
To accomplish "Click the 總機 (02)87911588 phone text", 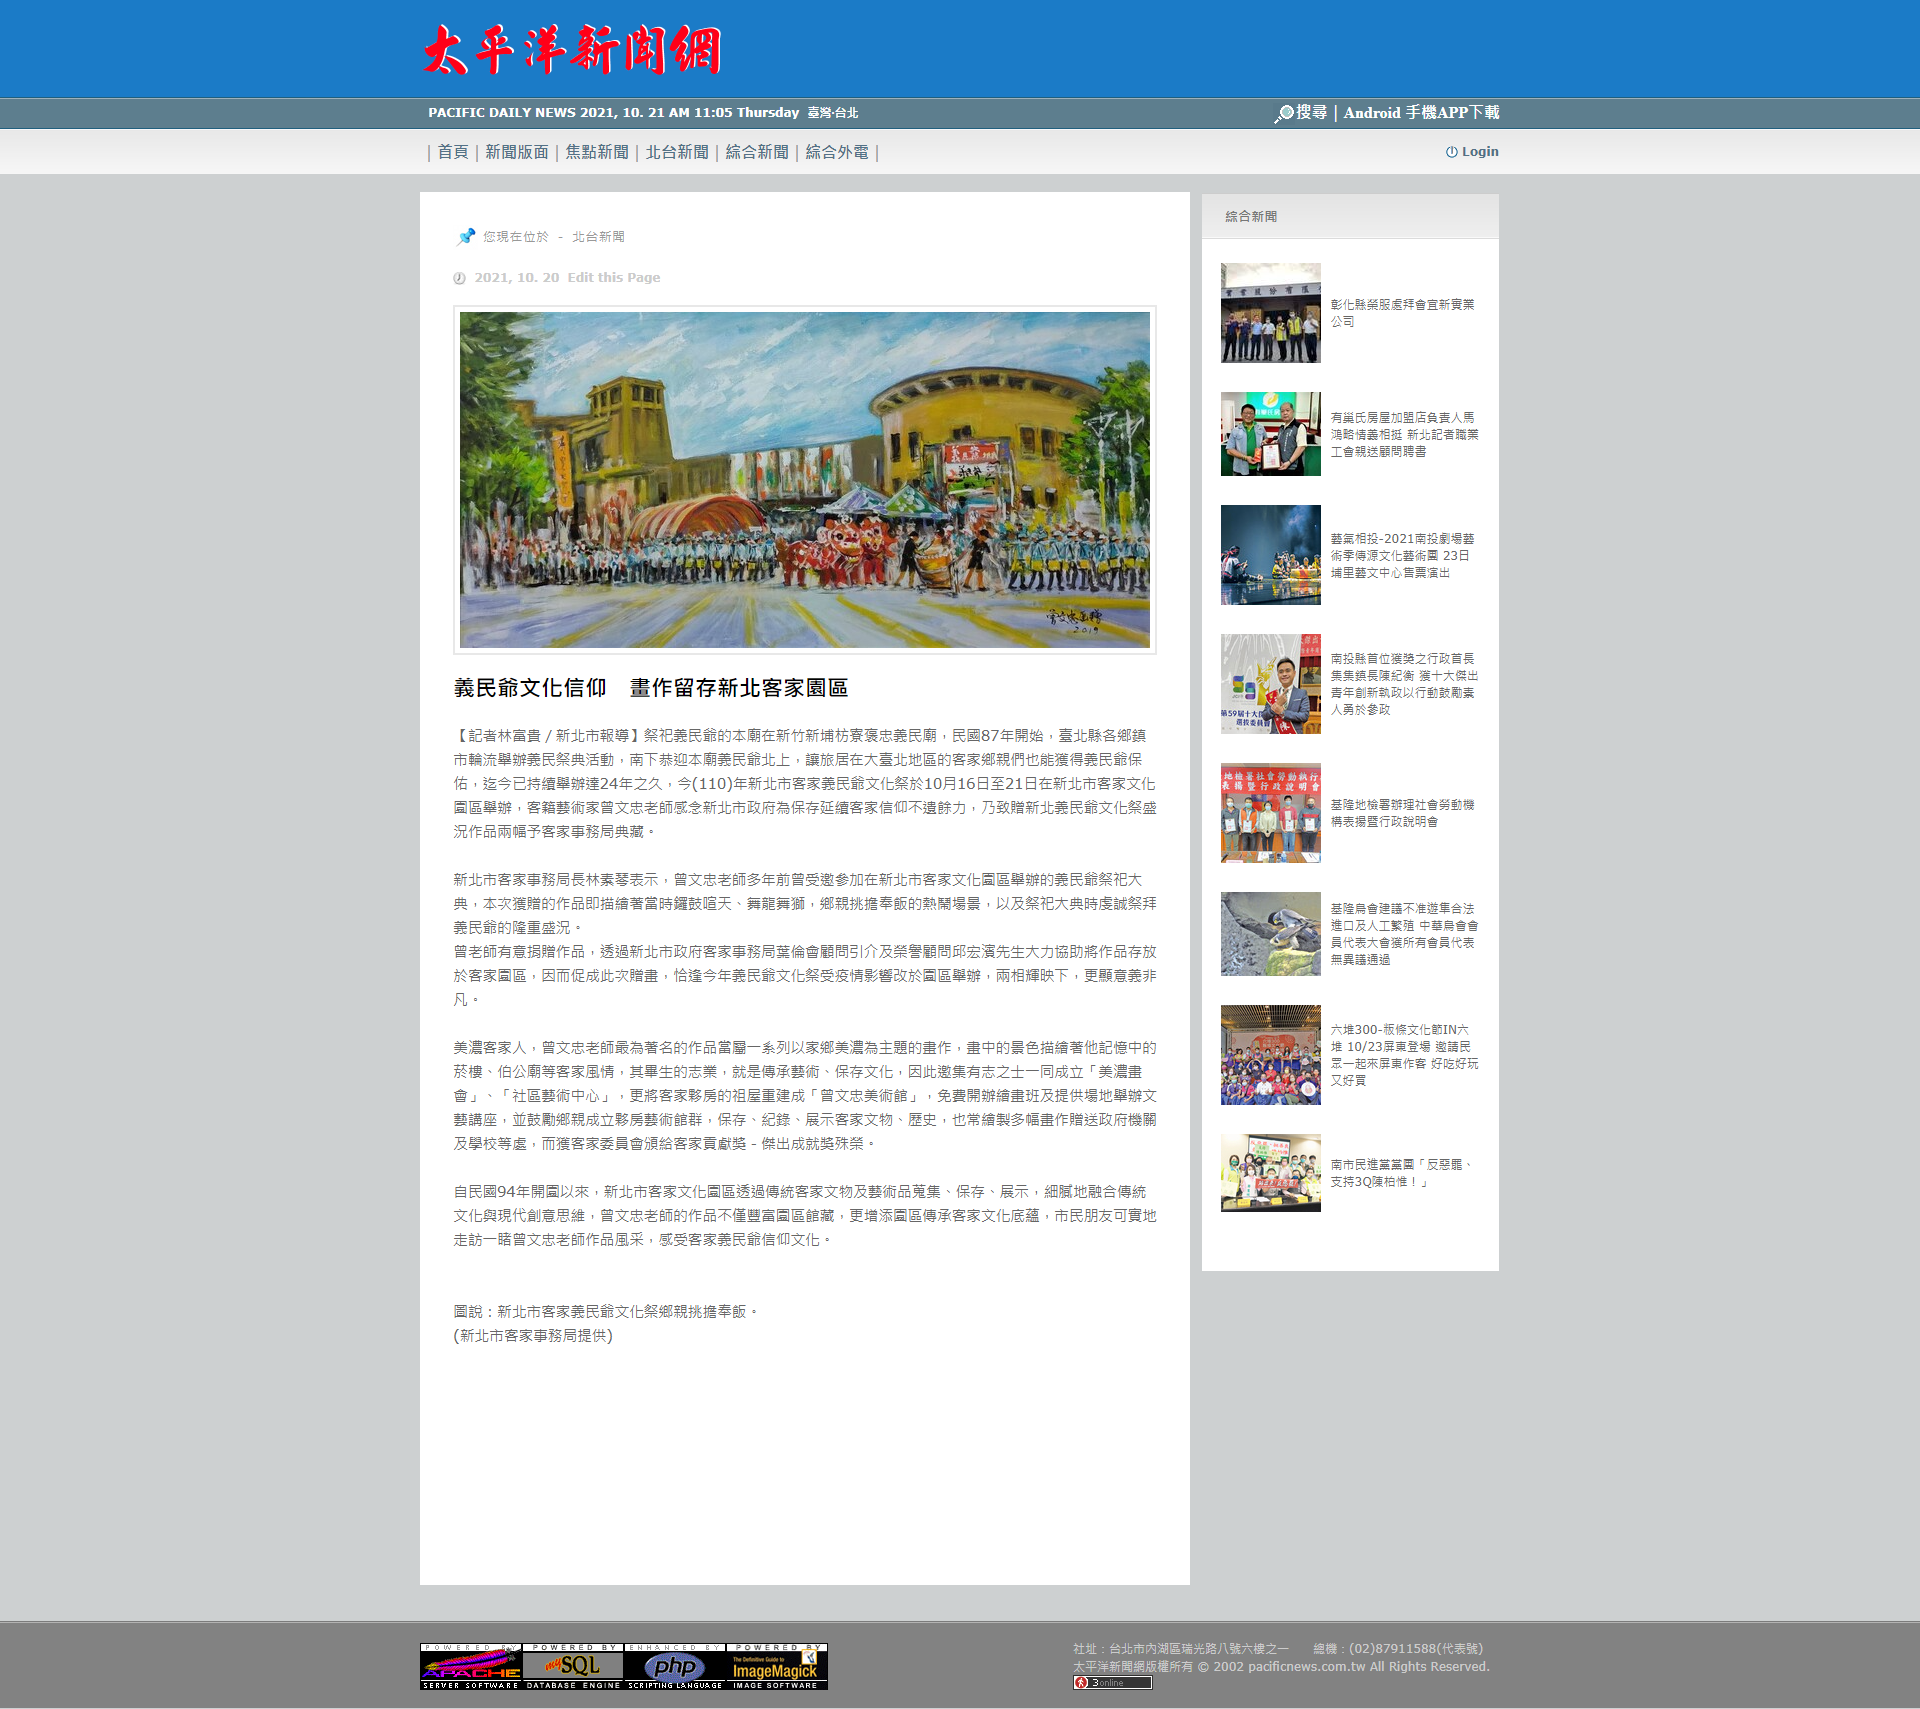I will 1398,1649.
